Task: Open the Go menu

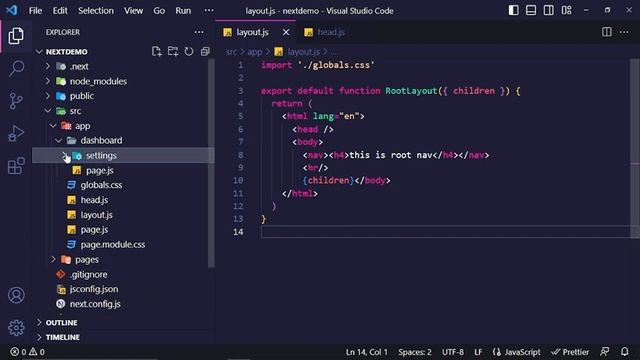Action: (x=159, y=11)
